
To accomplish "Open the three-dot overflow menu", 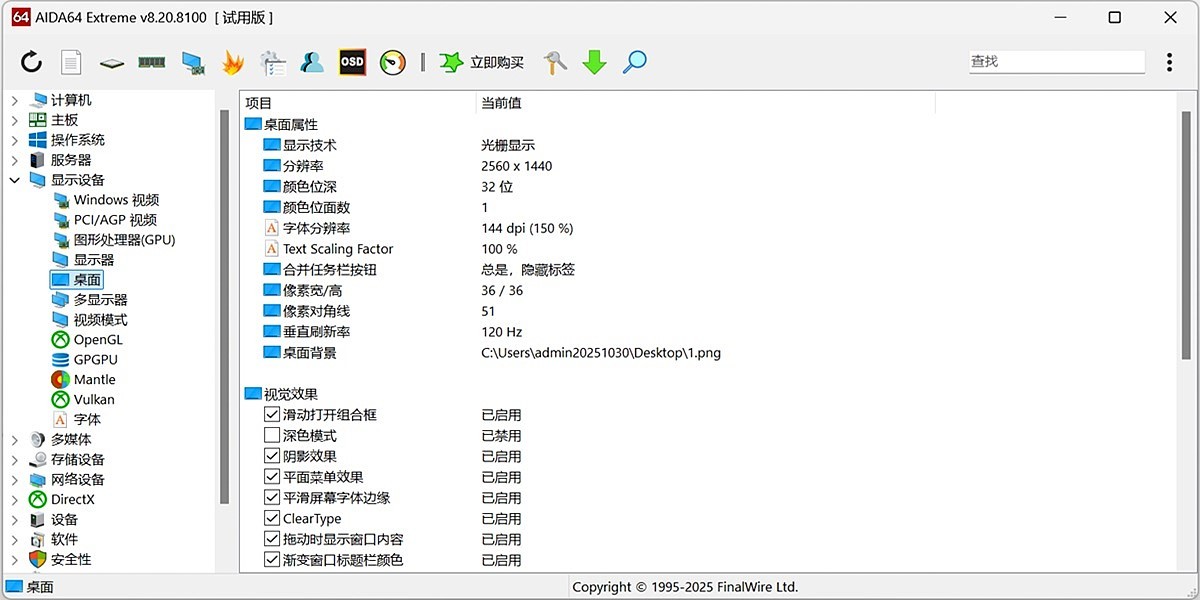I will 1169,61.
